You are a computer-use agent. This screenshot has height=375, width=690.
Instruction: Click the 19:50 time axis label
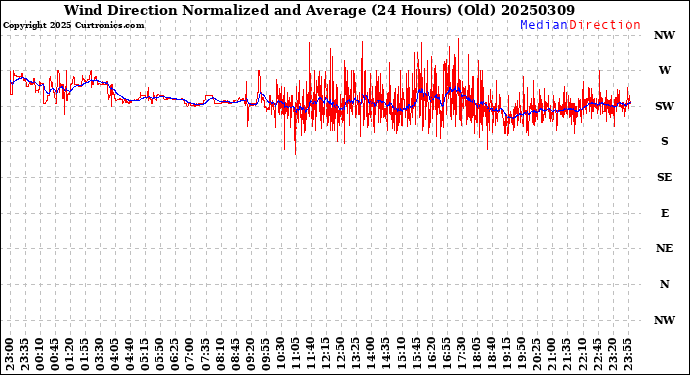tap(521, 355)
